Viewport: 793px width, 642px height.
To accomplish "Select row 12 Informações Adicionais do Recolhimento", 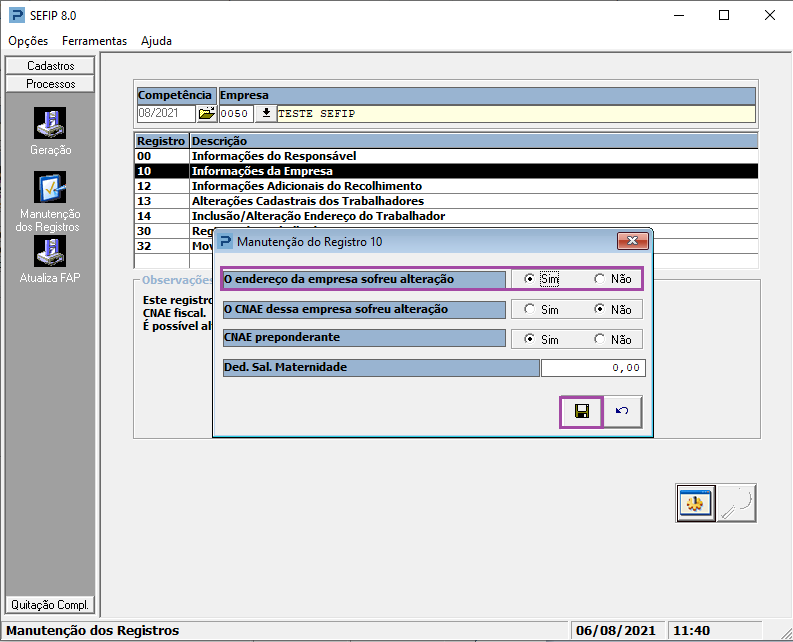I will pos(447,186).
